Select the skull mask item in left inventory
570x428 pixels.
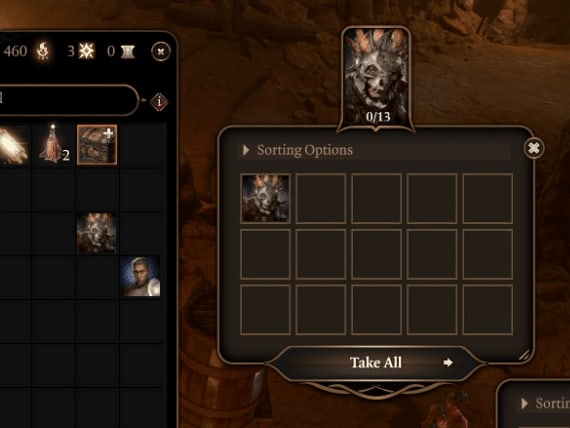point(97,233)
